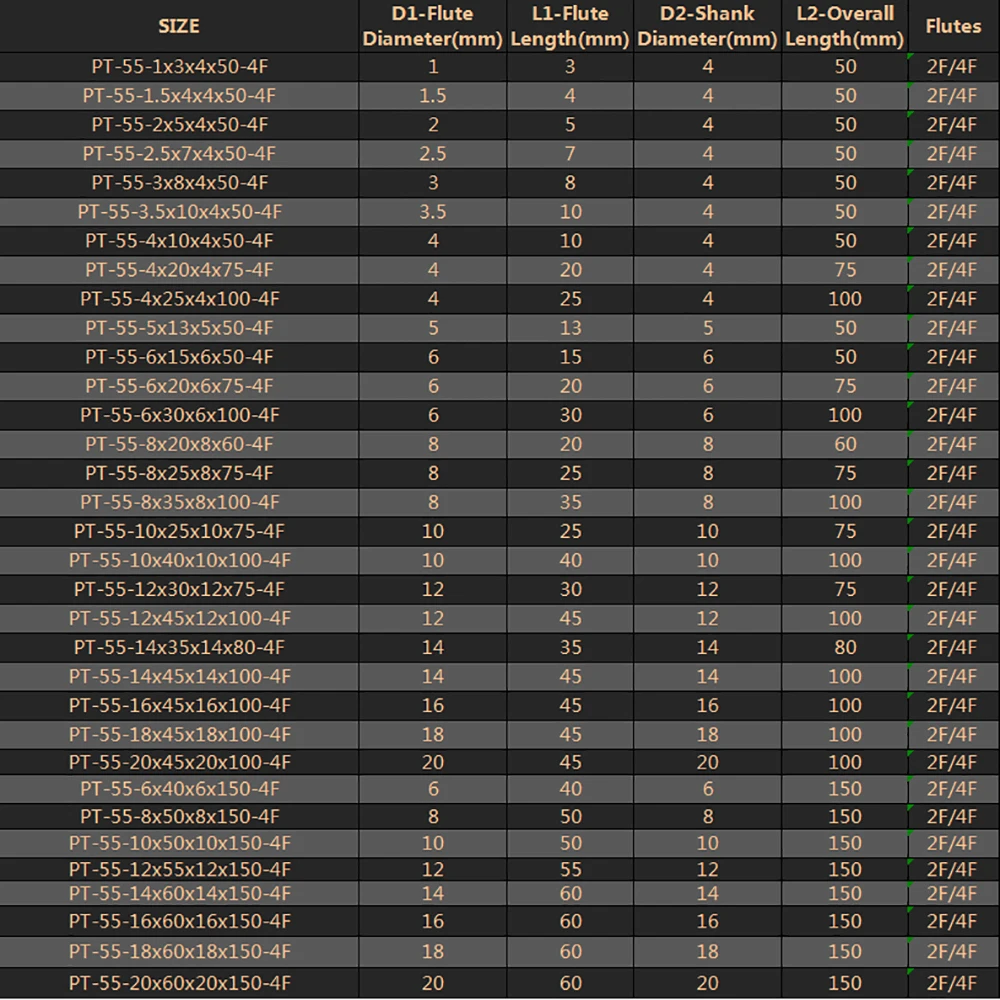Image resolution: width=1000 pixels, height=1000 pixels.
Task: Select the PT-55-12x45x12x100-4F cell
Action: point(179,618)
